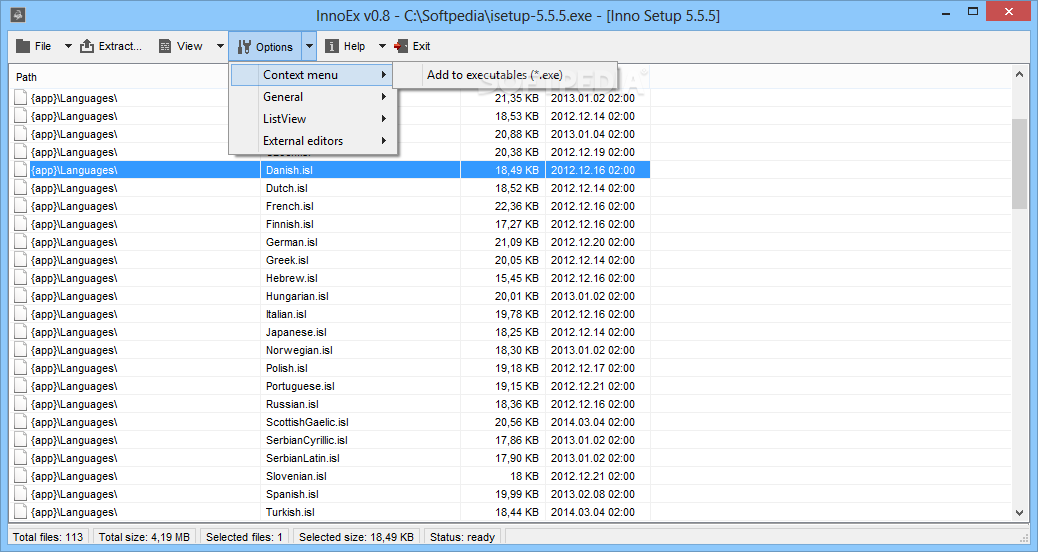Click Selected size: 18,49 KB status entry
The width and height of the screenshot is (1038, 552).
point(356,537)
